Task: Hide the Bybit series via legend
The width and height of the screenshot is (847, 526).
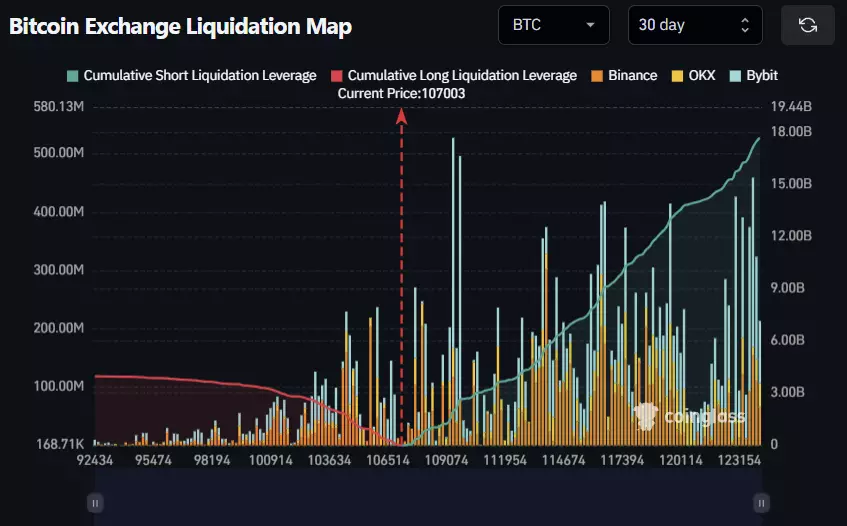Action: click(761, 75)
